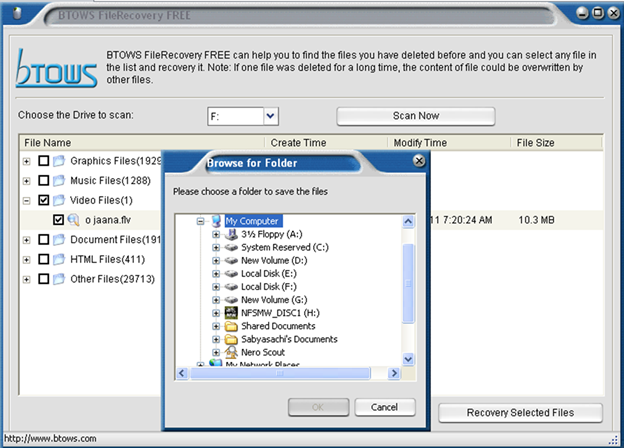Expand the Document Files group

27,240
